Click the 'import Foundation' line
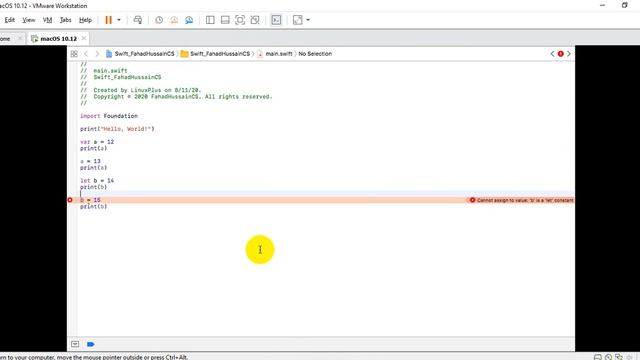Viewport: 640px width, 360px height. point(109,116)
